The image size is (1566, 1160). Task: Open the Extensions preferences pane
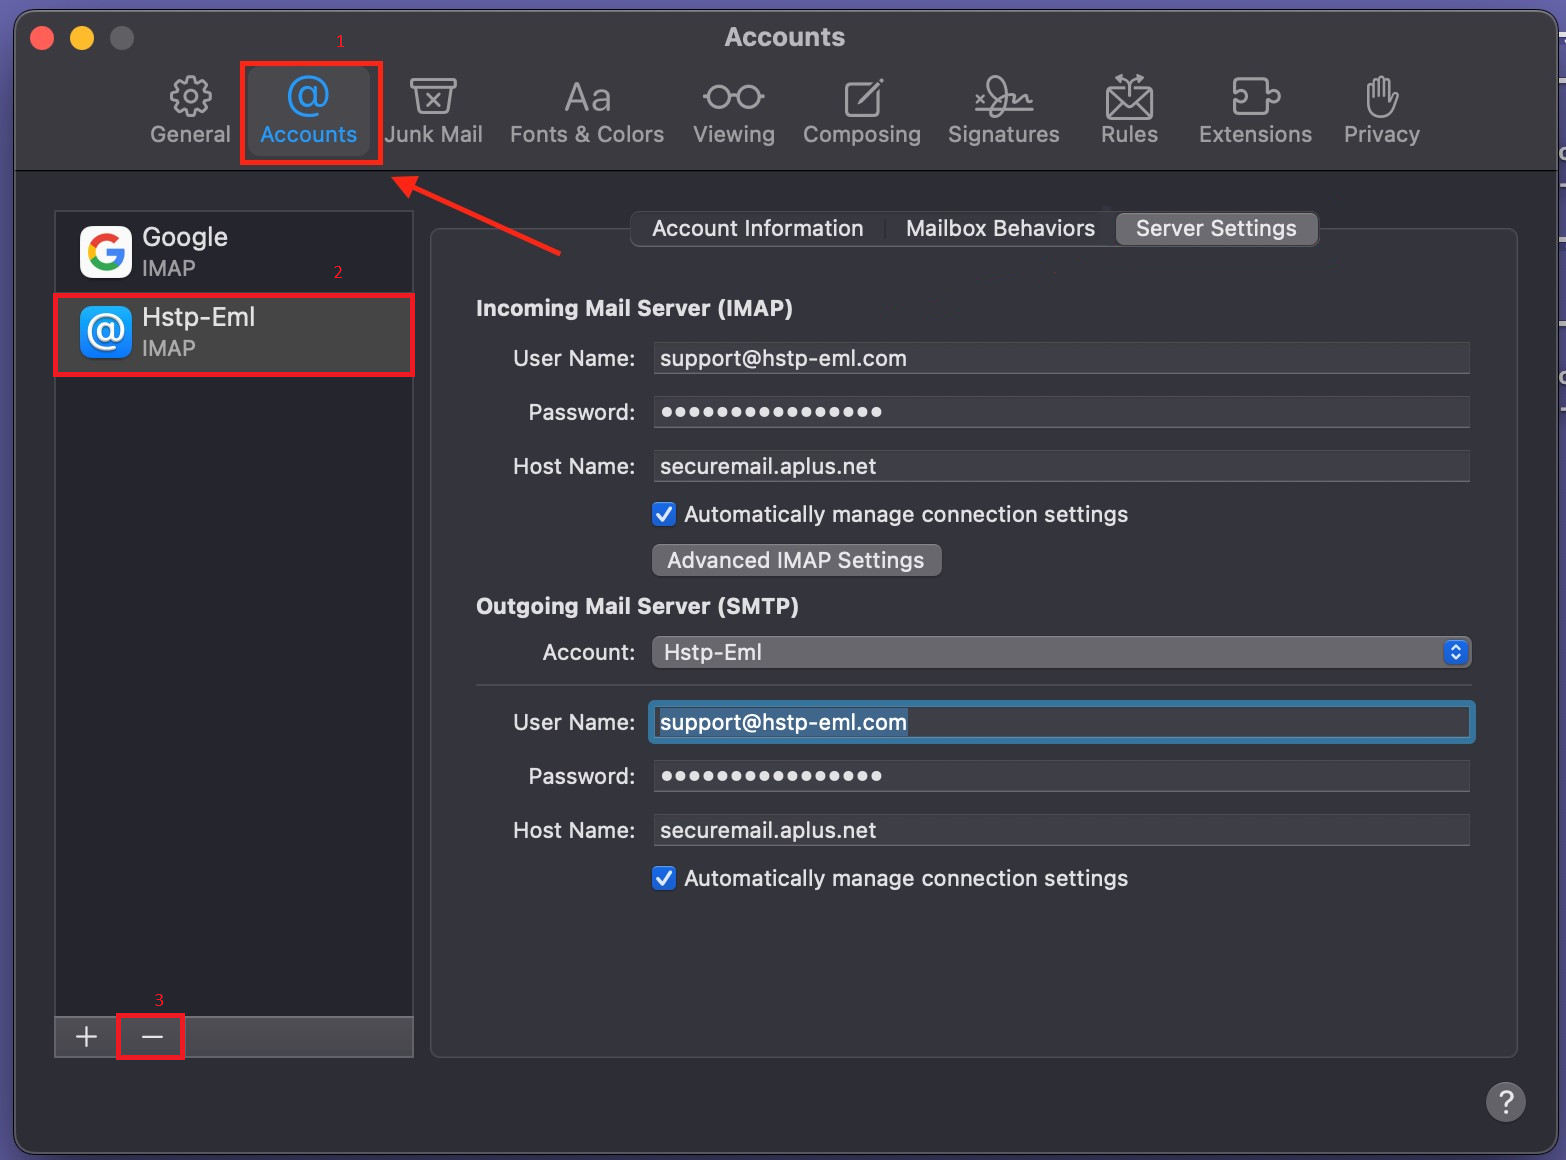tap(1255, 111)
